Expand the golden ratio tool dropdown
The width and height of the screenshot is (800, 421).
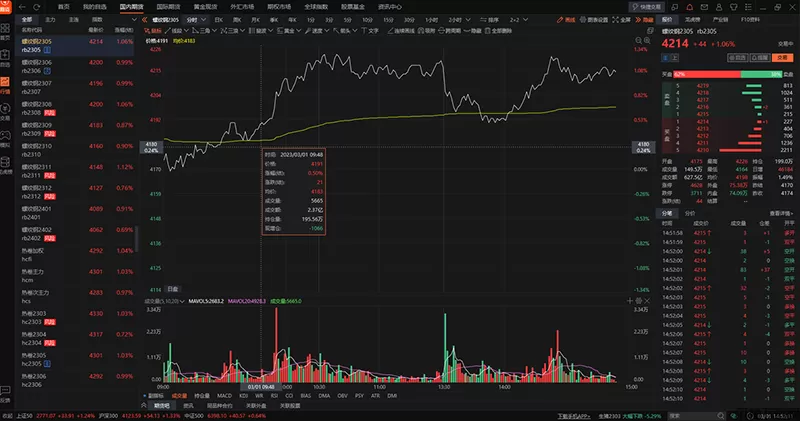pos(299,31)
